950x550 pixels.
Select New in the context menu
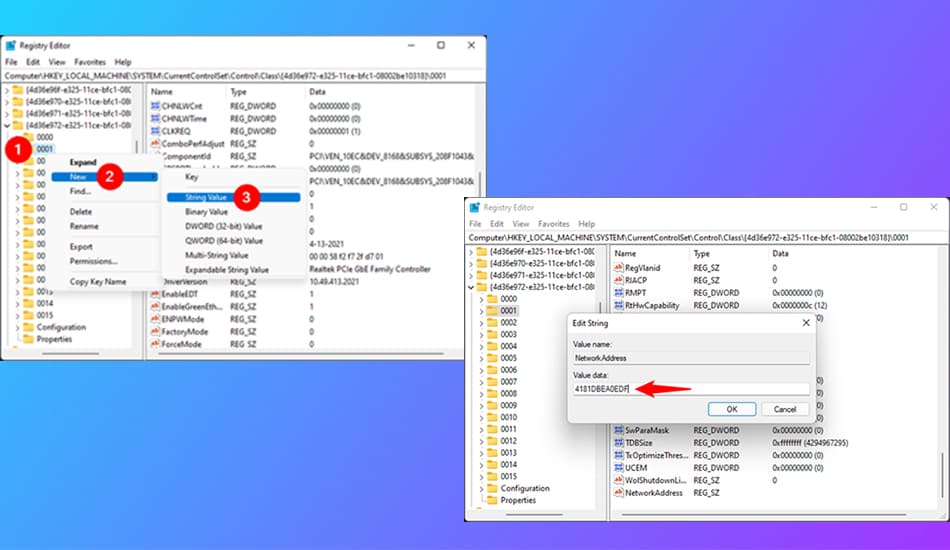click(104, 177)
